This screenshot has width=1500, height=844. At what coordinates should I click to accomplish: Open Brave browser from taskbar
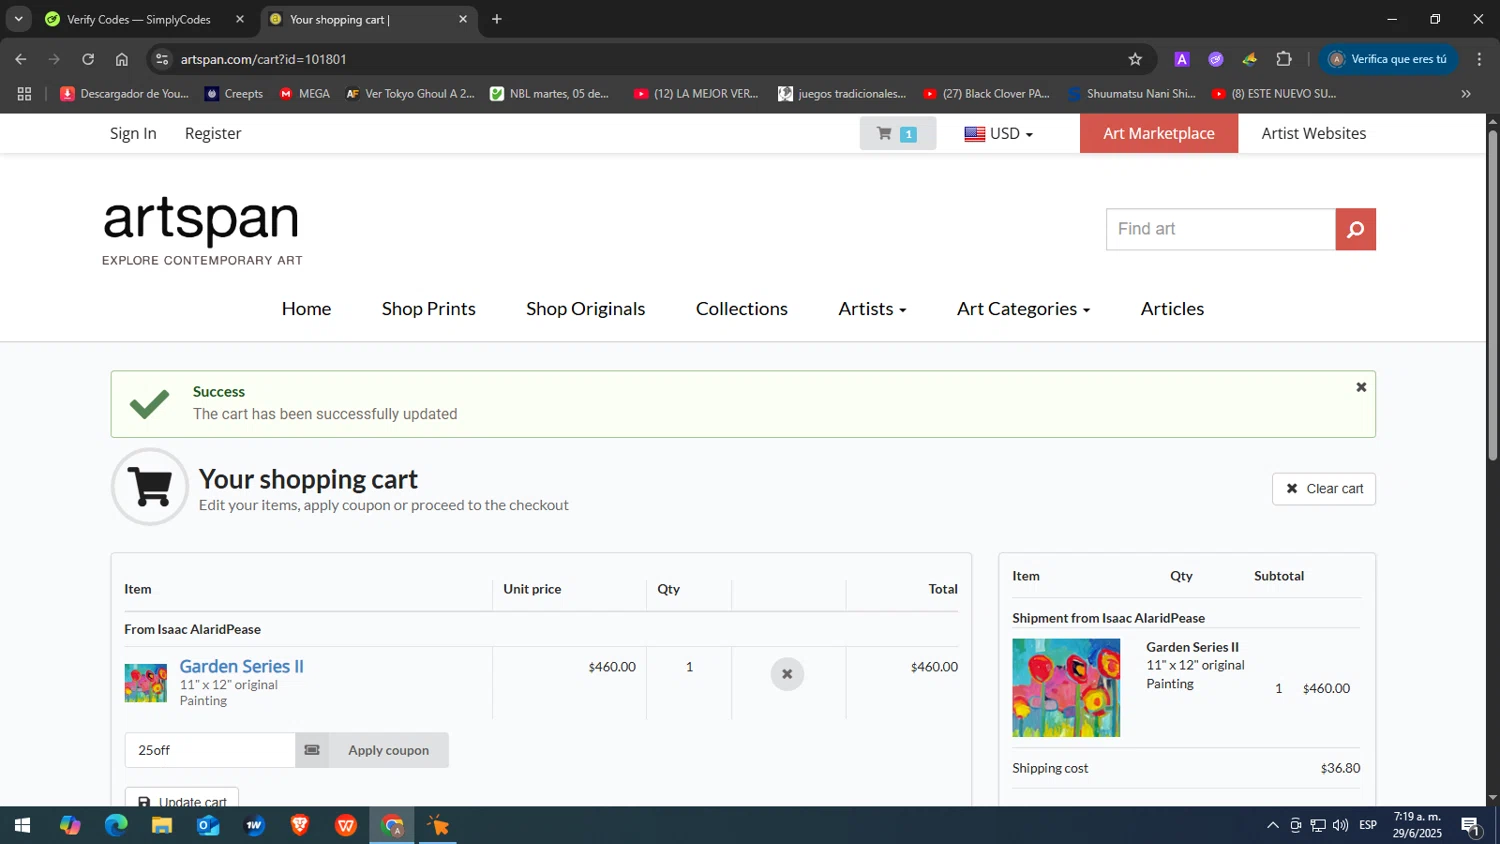tap(300, 826)
